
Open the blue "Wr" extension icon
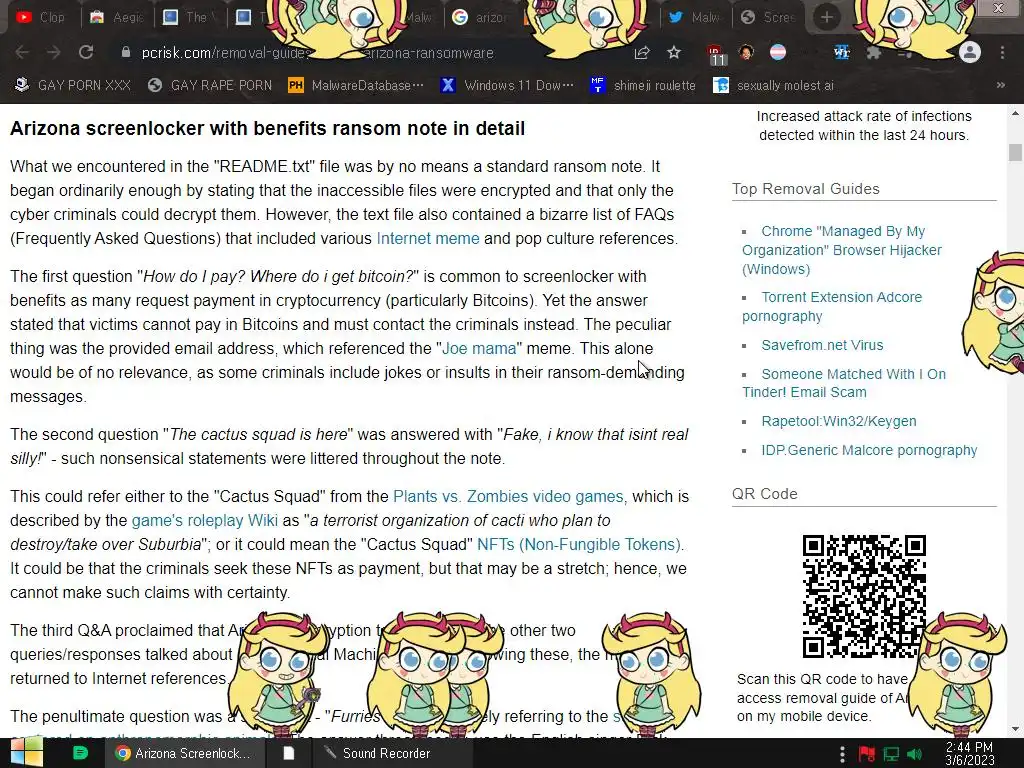[x=842, y=52]
